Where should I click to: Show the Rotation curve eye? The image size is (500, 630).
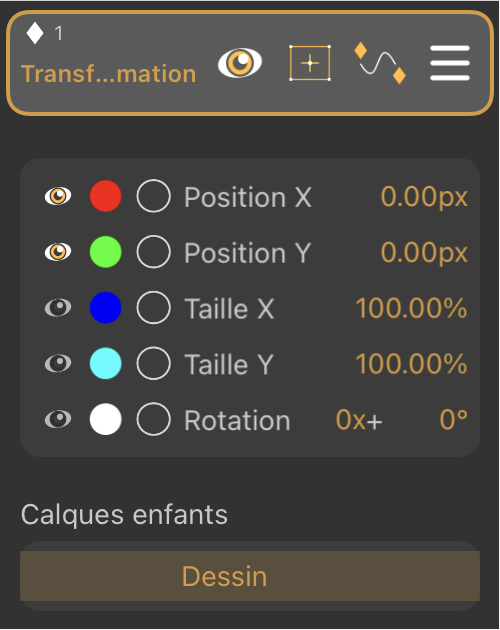pyautogui.click(x=58, y=419)
